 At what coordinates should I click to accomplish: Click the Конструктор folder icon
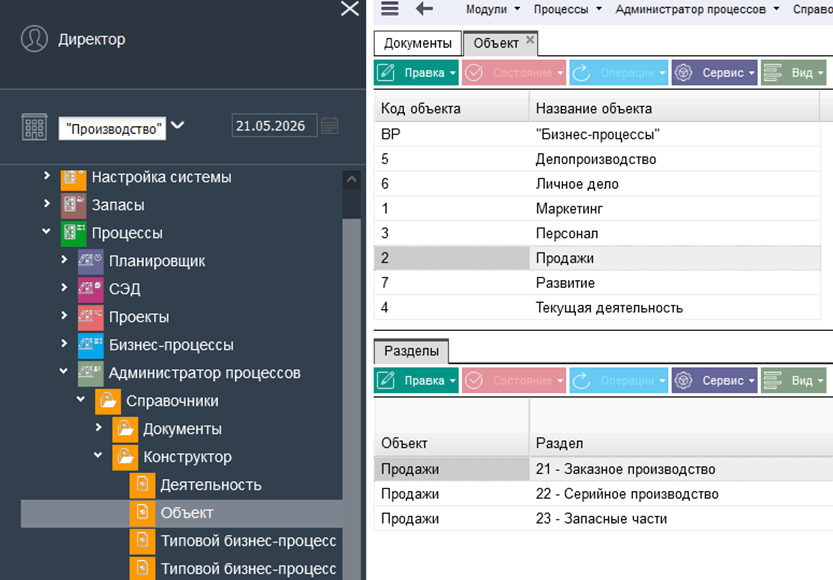[x=125, y=457]
